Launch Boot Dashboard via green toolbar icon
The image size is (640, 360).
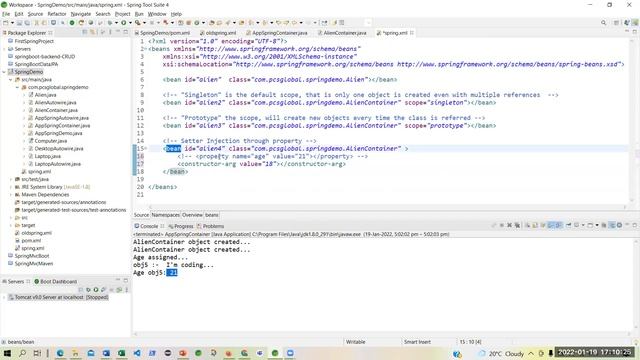72,22
